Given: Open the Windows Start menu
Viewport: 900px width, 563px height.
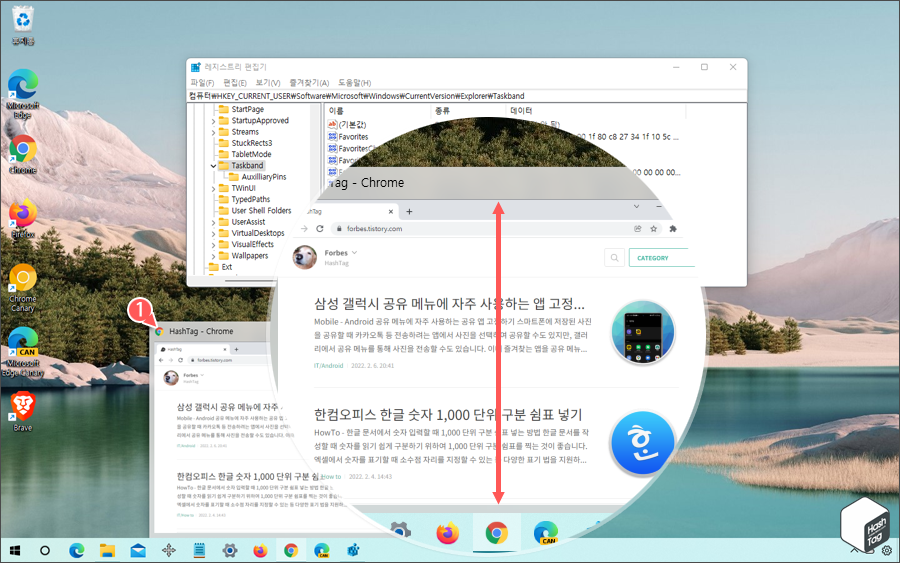Looking at the screenshot, I should [x=15, y=551].
